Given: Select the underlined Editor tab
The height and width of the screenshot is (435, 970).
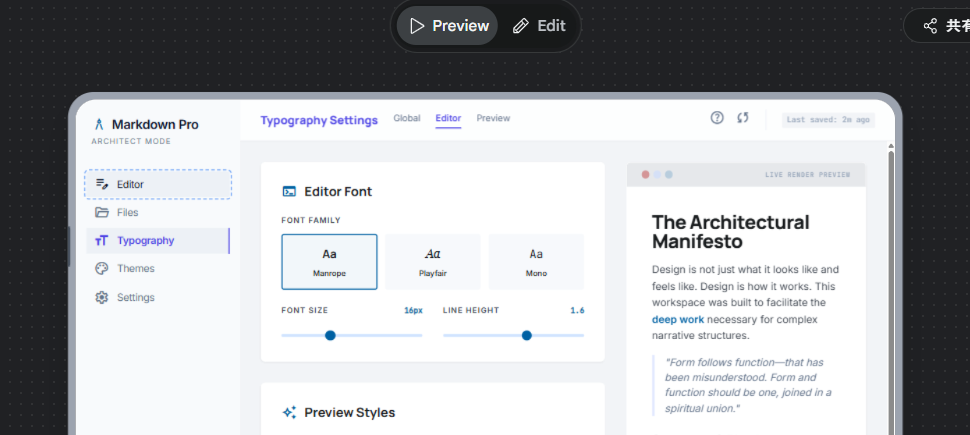Looking at the screenshot, I should pos(448,118).
